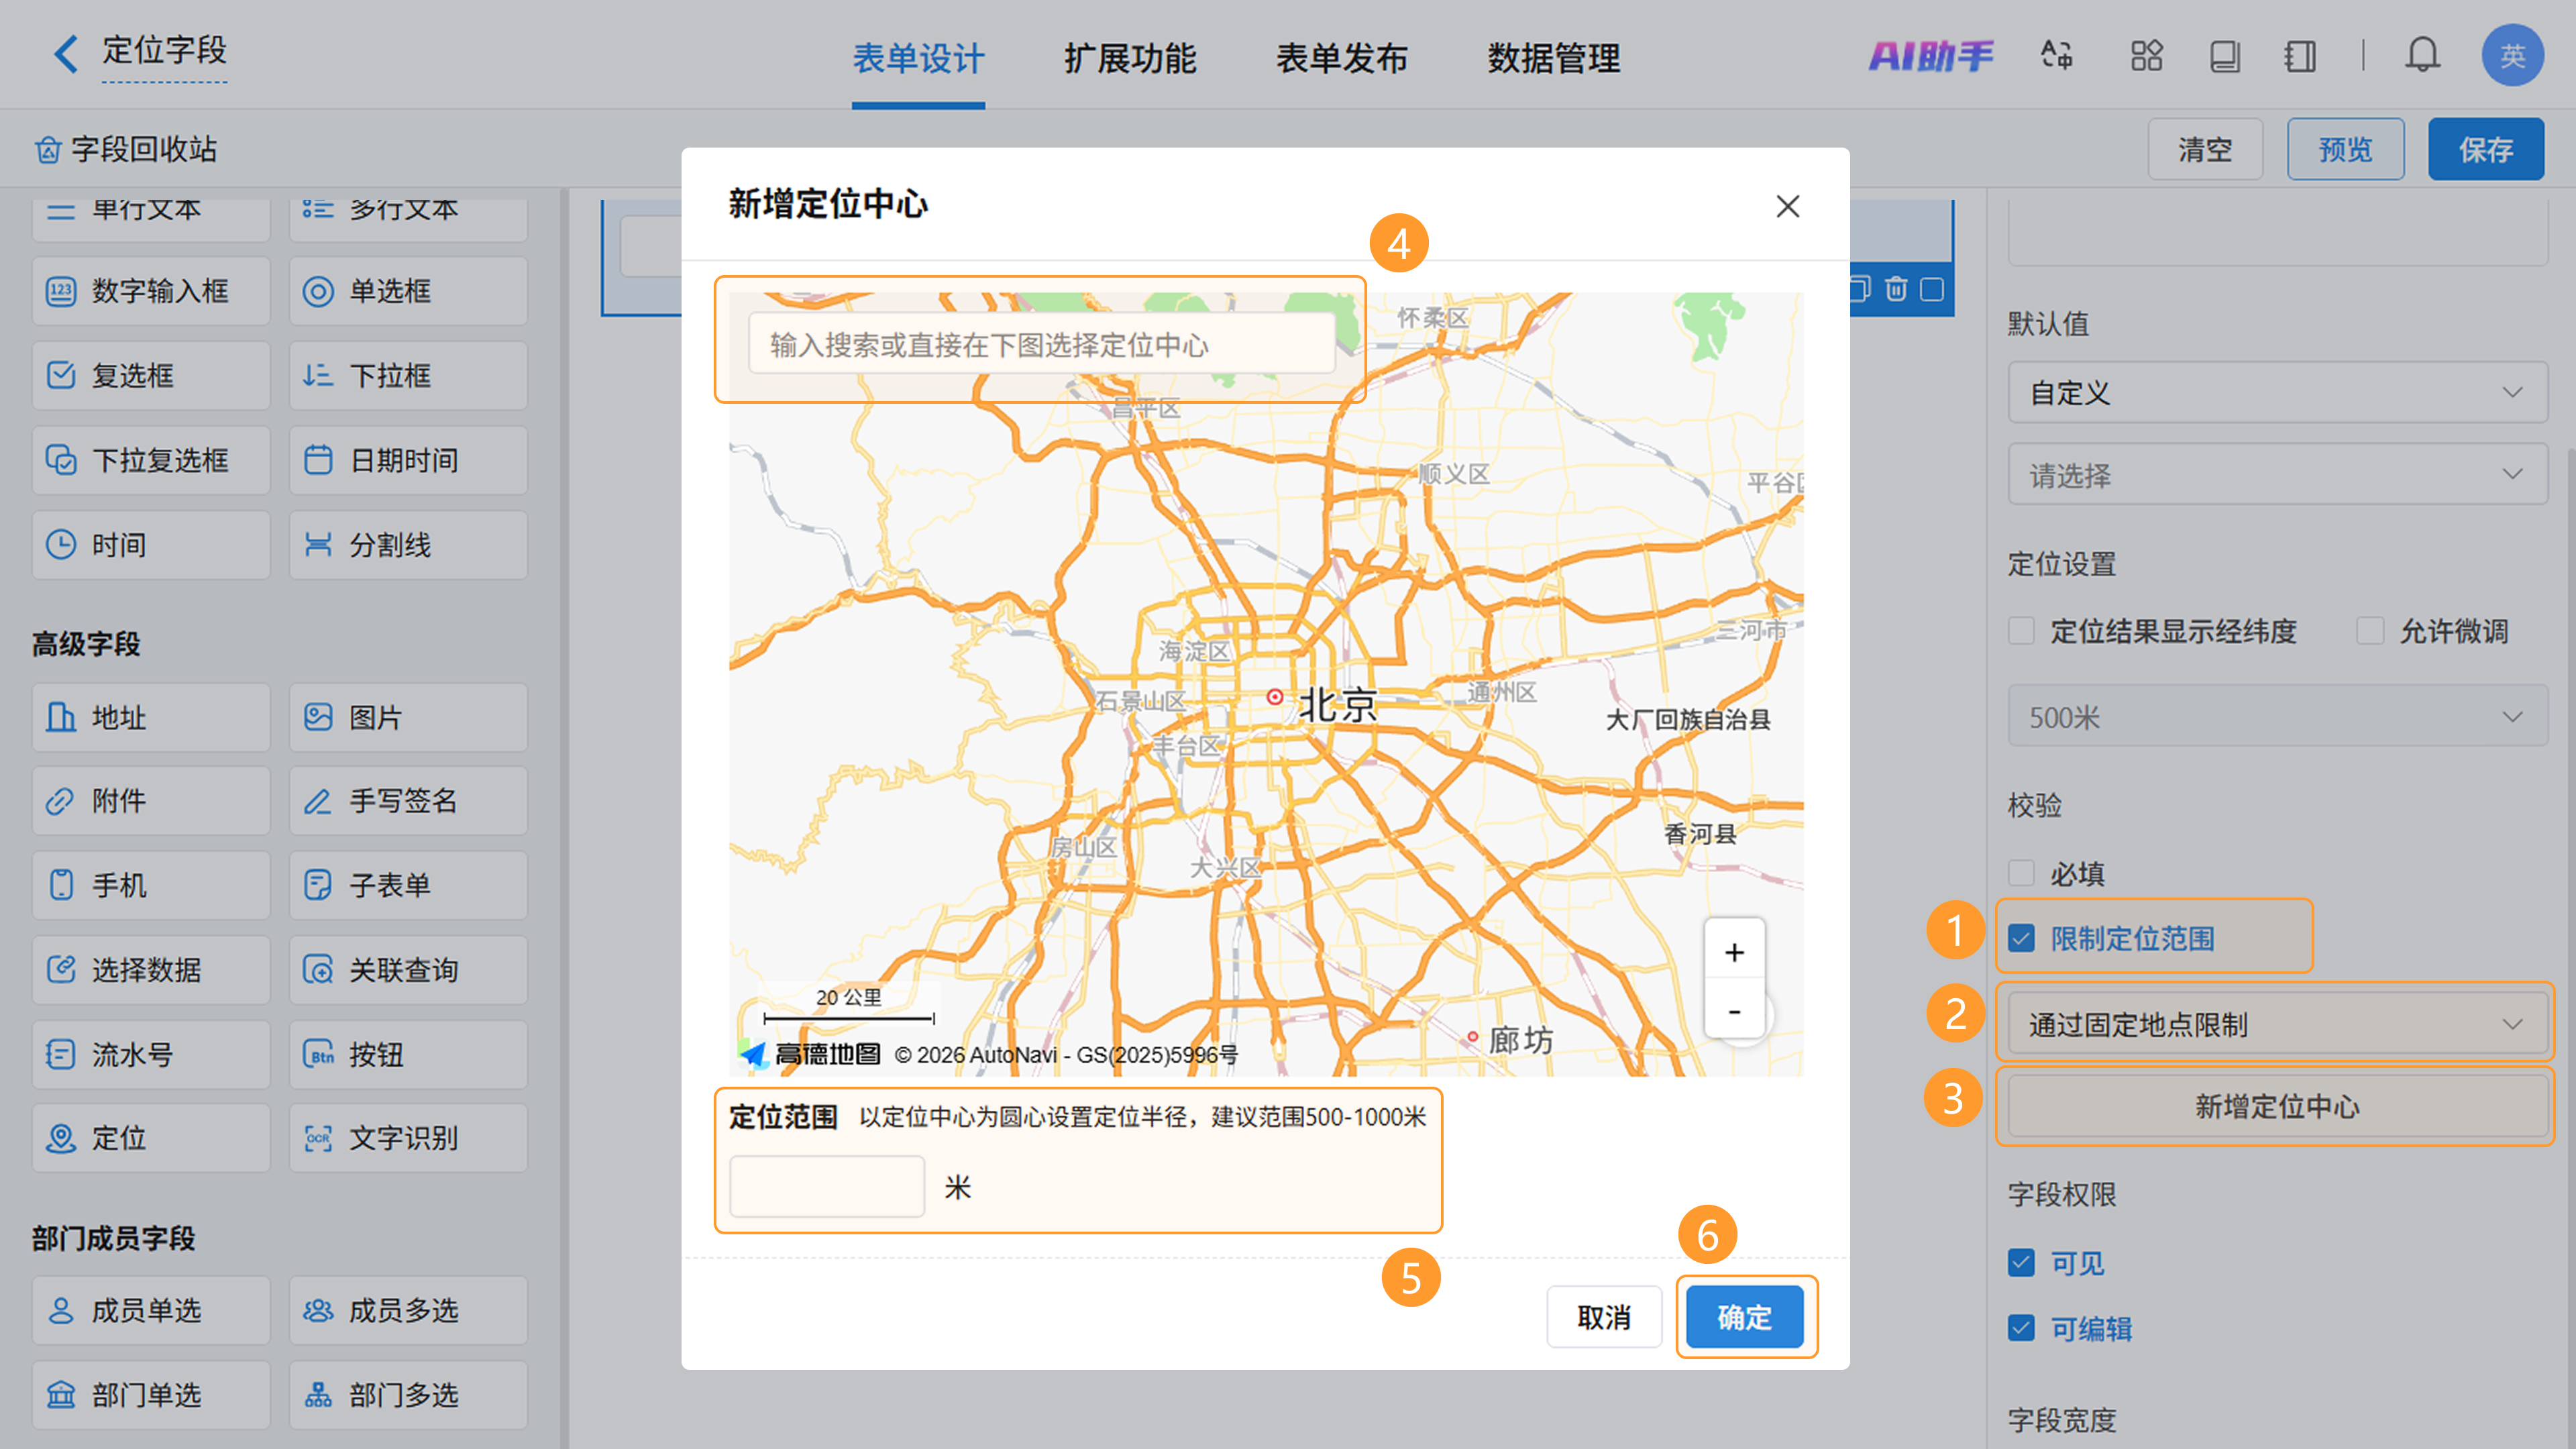2576x1449 pixels.
Task: Click the AI助手 icon
Action: pos(1930,55)
